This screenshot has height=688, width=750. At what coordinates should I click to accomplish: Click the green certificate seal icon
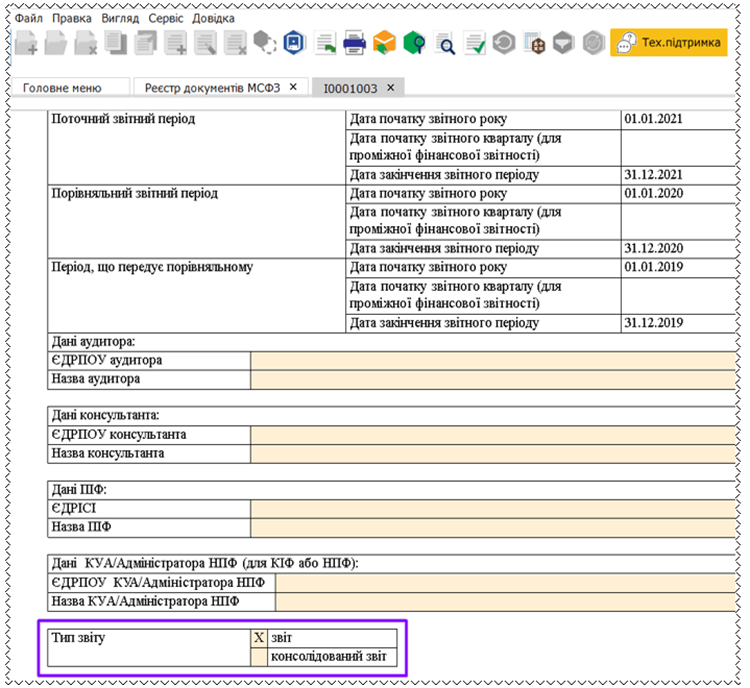(415, 43)
